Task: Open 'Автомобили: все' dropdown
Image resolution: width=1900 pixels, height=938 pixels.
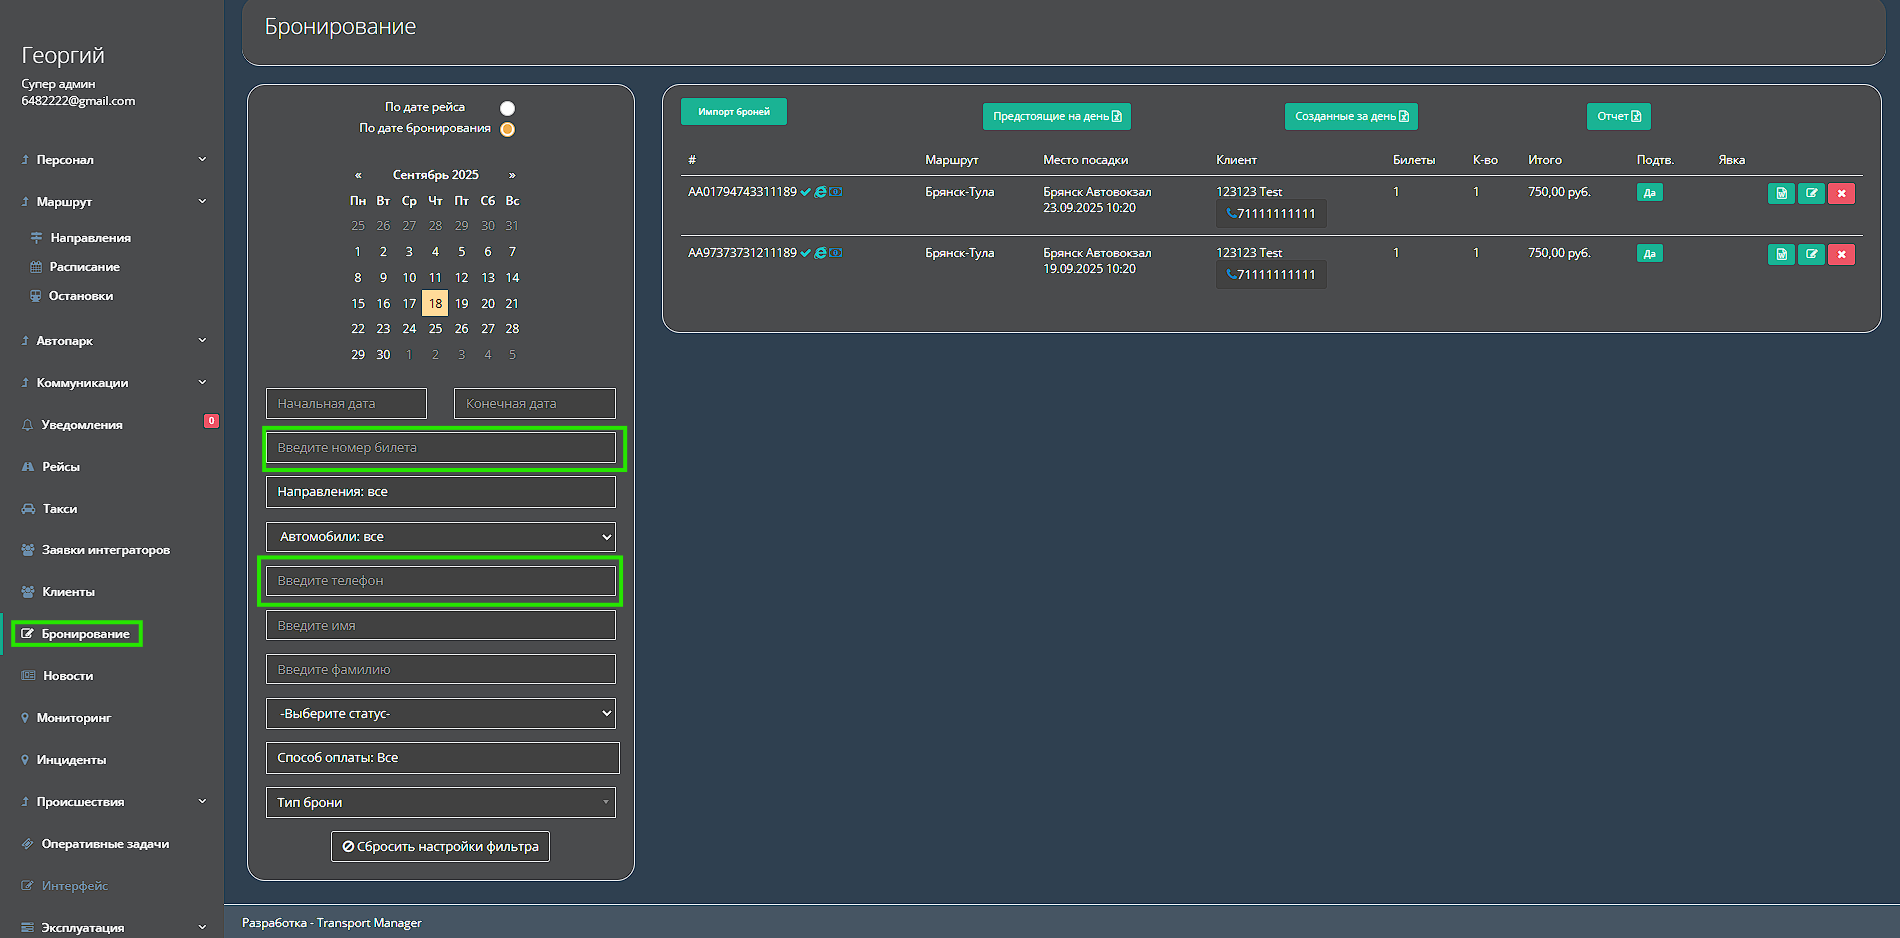Action: [x=441, y=537]
